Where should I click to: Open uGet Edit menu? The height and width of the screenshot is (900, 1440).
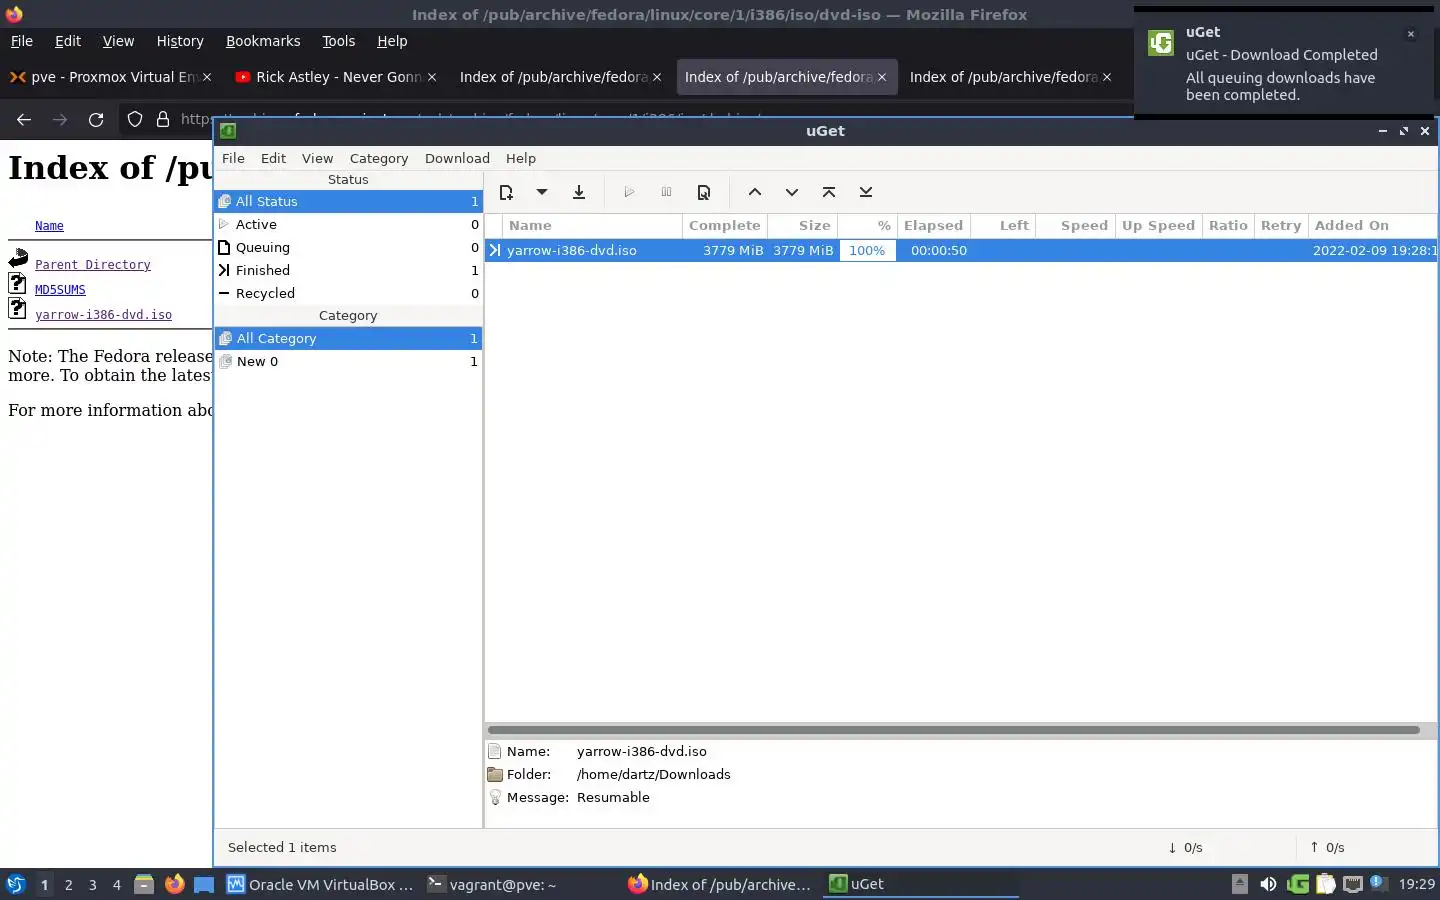tap(273, 158)
